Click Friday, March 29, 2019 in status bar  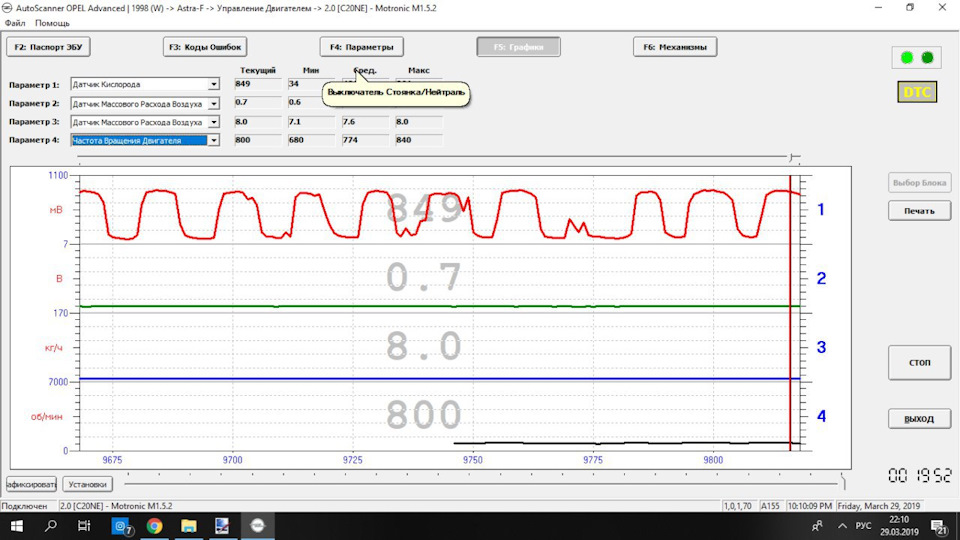[x=879, y=506]
